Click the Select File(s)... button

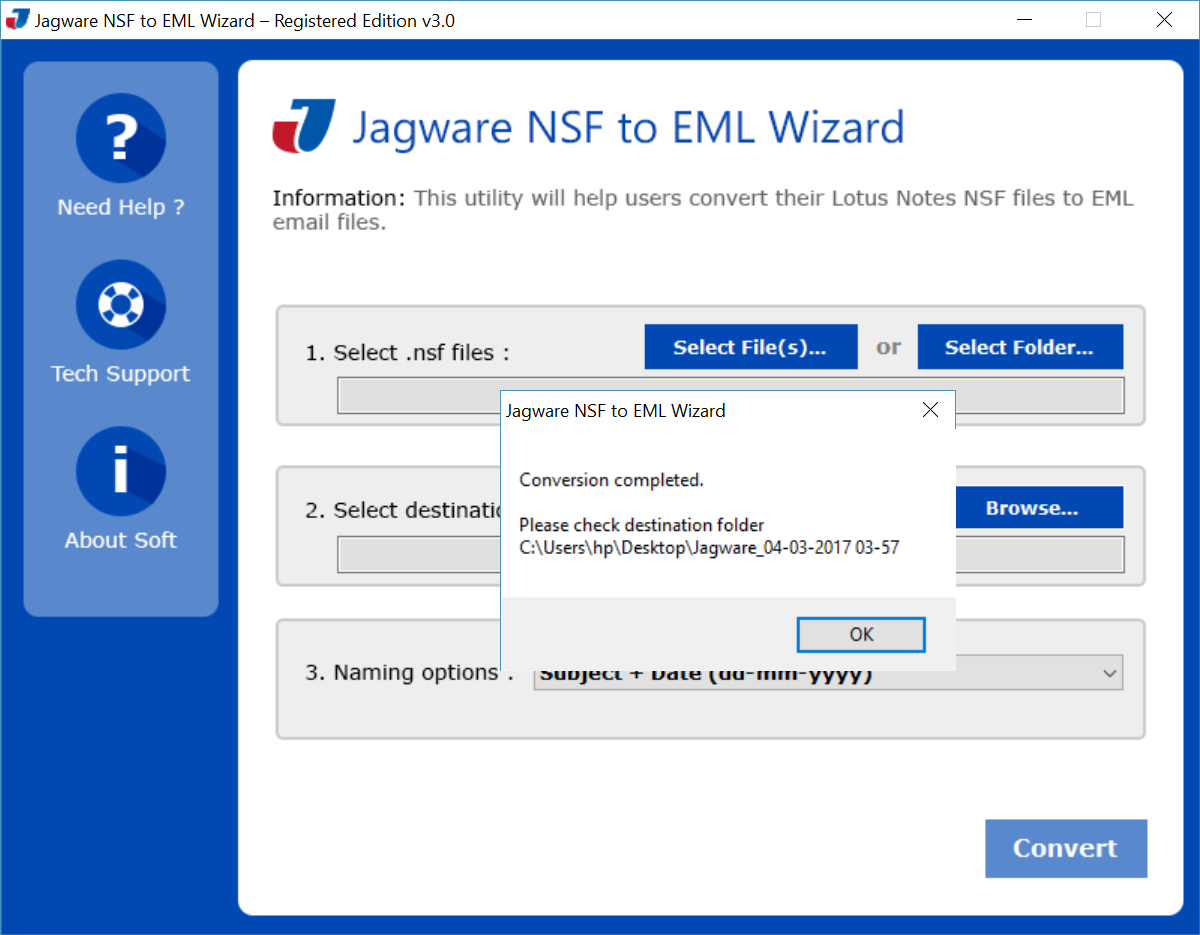750,347
